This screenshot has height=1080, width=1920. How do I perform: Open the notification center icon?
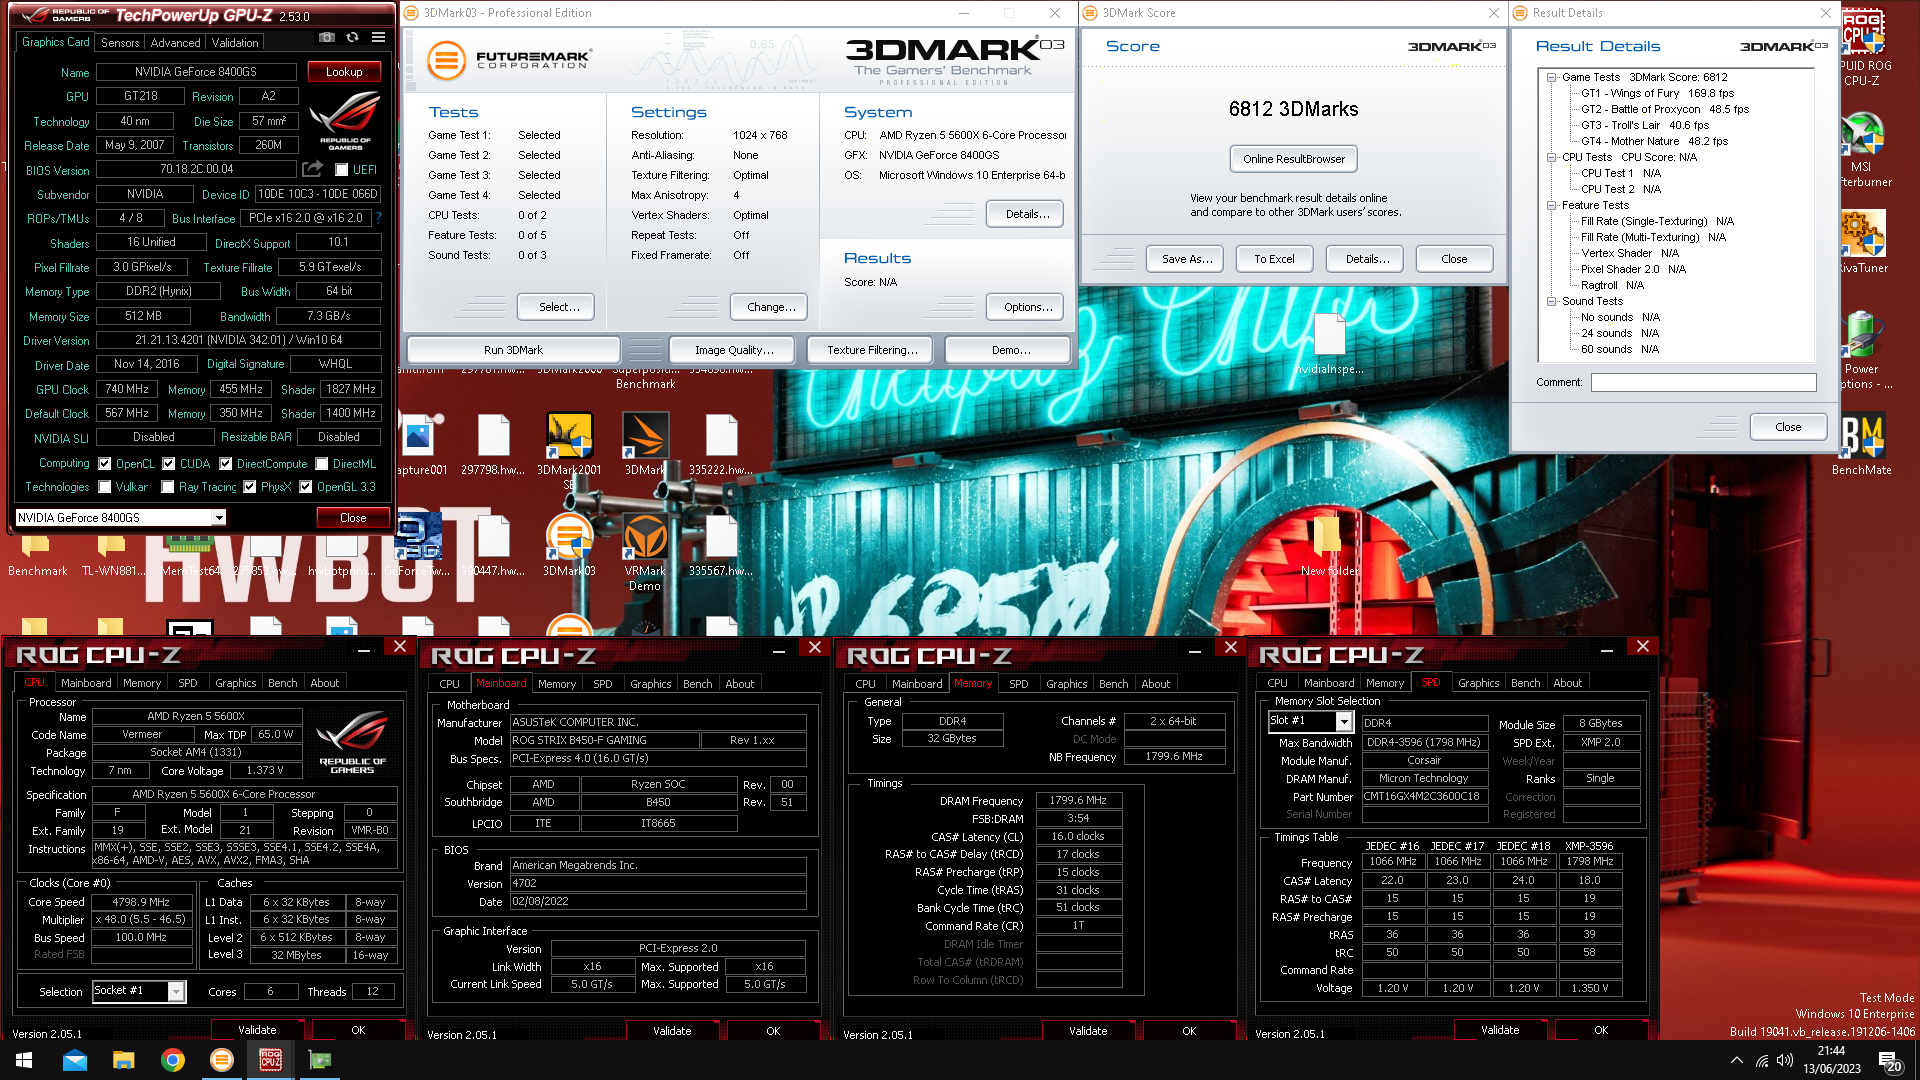[1889, 1061]
